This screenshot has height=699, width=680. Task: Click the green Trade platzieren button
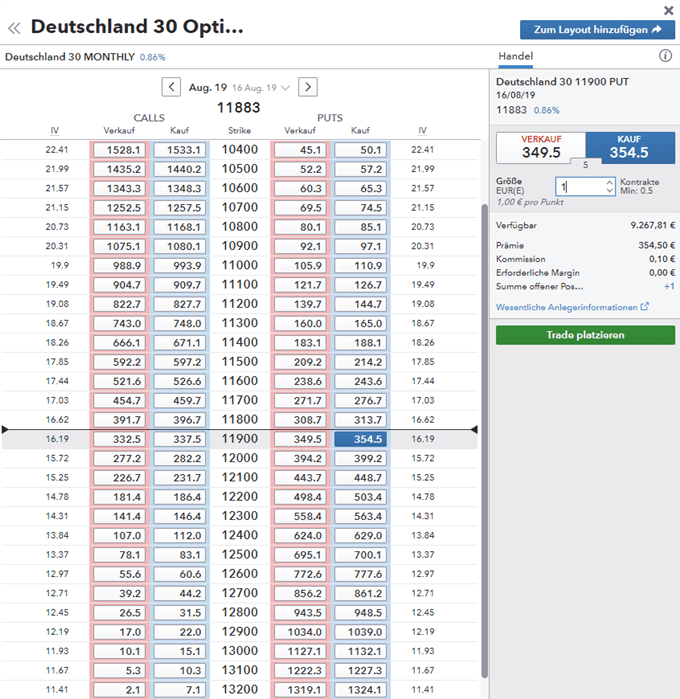[585, 335]
